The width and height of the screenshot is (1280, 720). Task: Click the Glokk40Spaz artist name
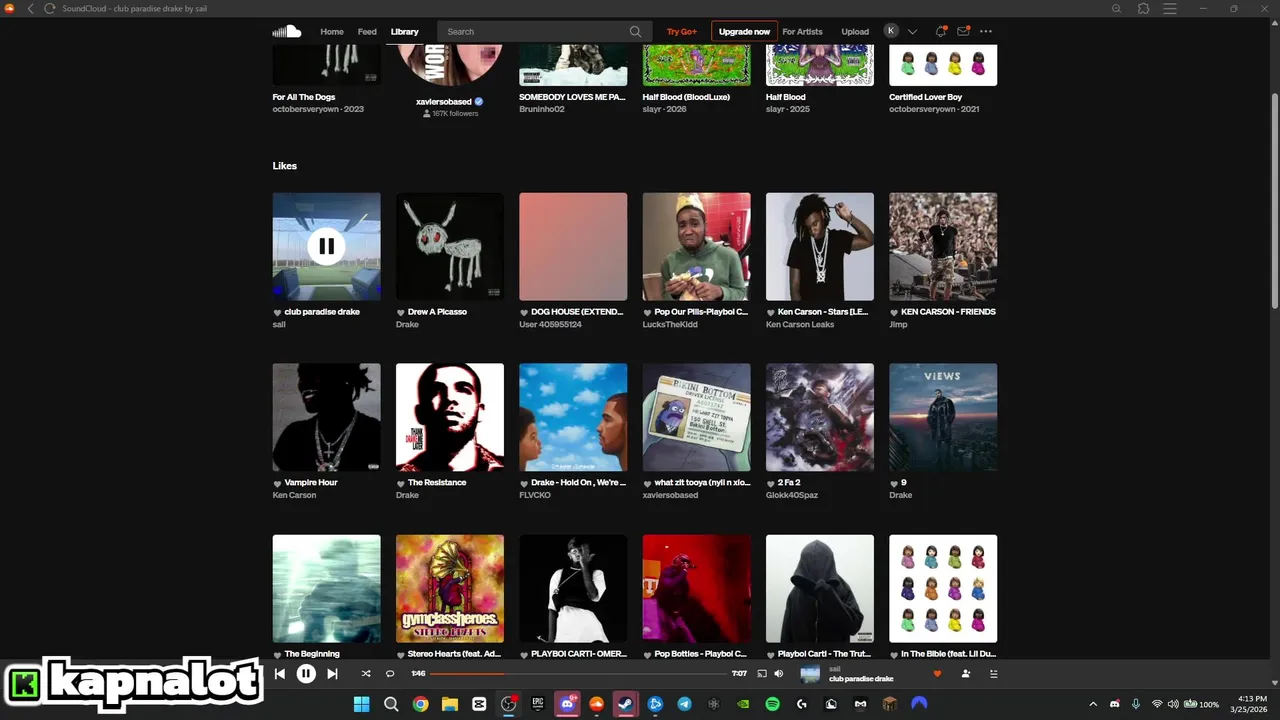(x=793, y=495)
